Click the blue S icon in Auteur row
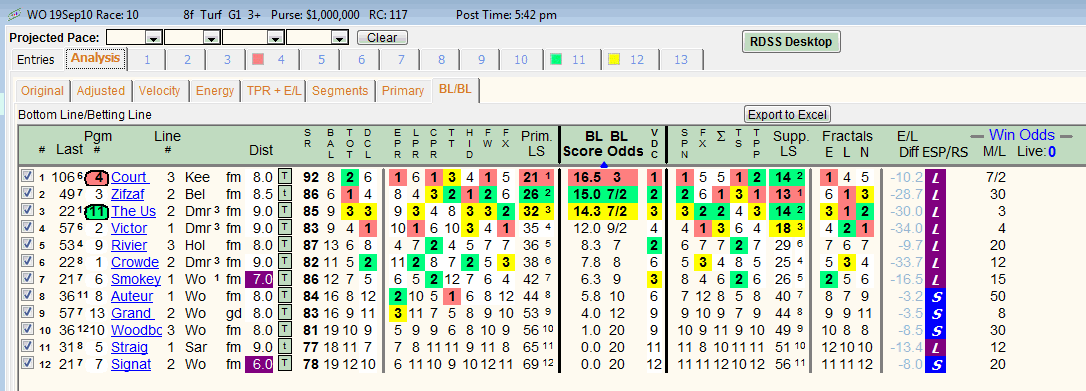This screenshot has width=1086, height=391. 935,296
